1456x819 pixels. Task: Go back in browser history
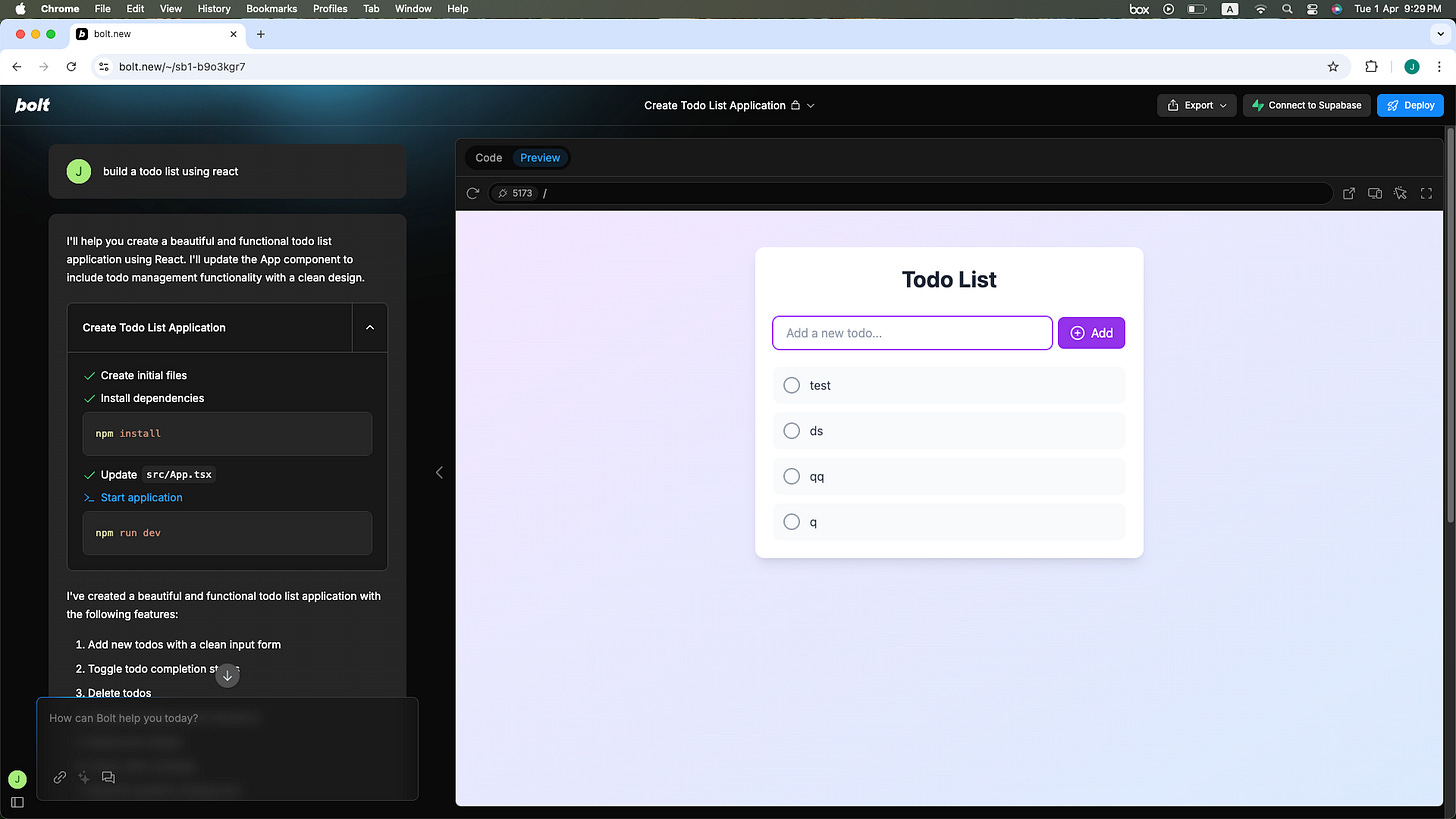coord(17,67)
